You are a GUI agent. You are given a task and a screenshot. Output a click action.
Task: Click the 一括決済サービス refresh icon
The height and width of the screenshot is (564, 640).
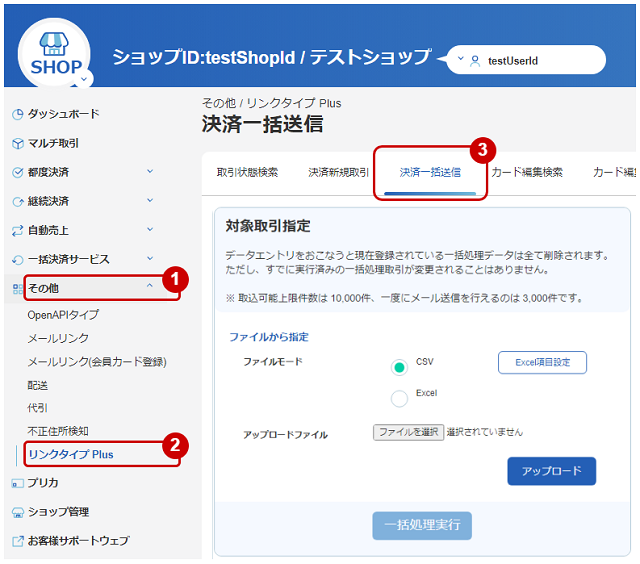click(x=17, y=260)
